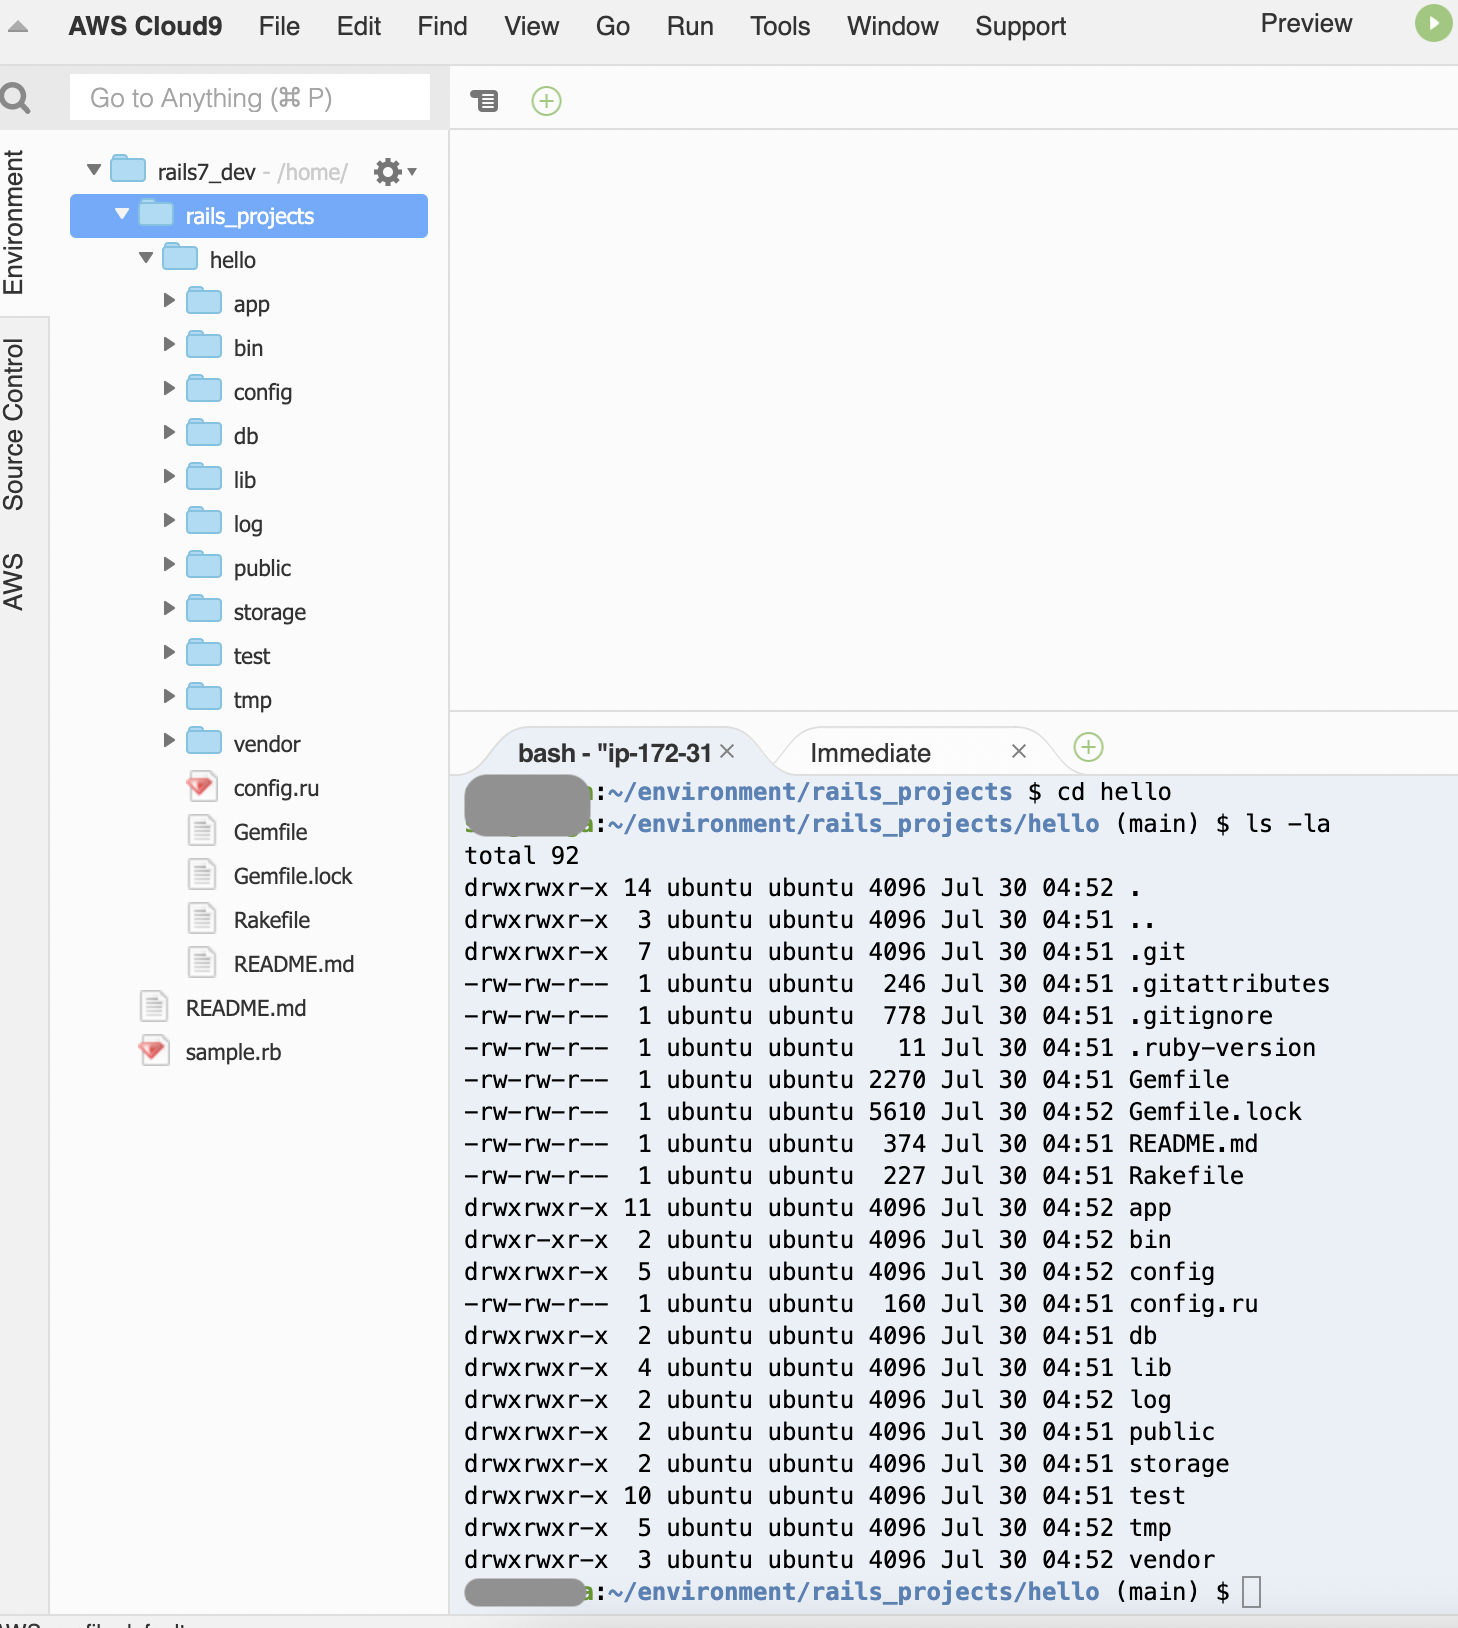Switch to the Immediate tab
The width and height of the screenshot is (1458, 1628).
pyautogui.click(x=870, y=753)
